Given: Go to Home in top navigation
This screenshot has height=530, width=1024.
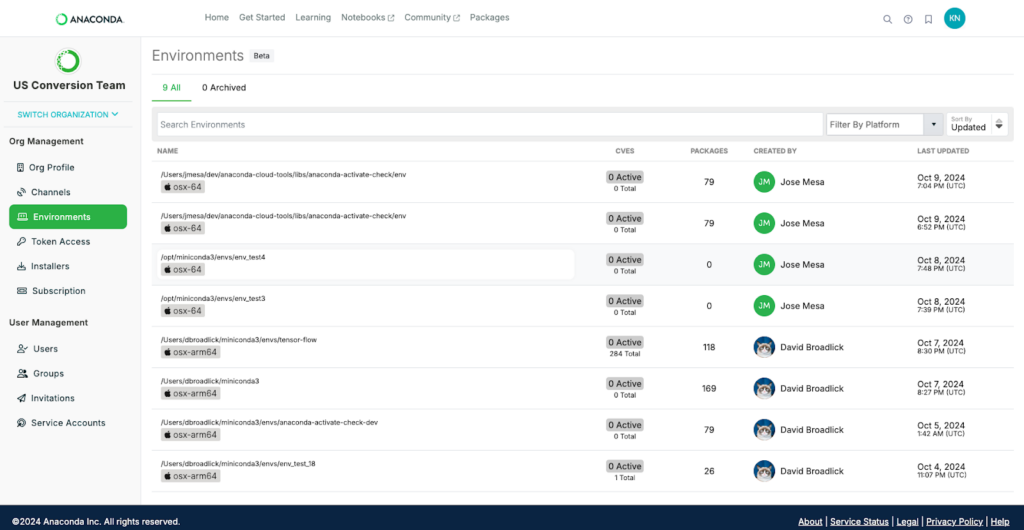Looking at the screenshot, I should pos(217,18).
